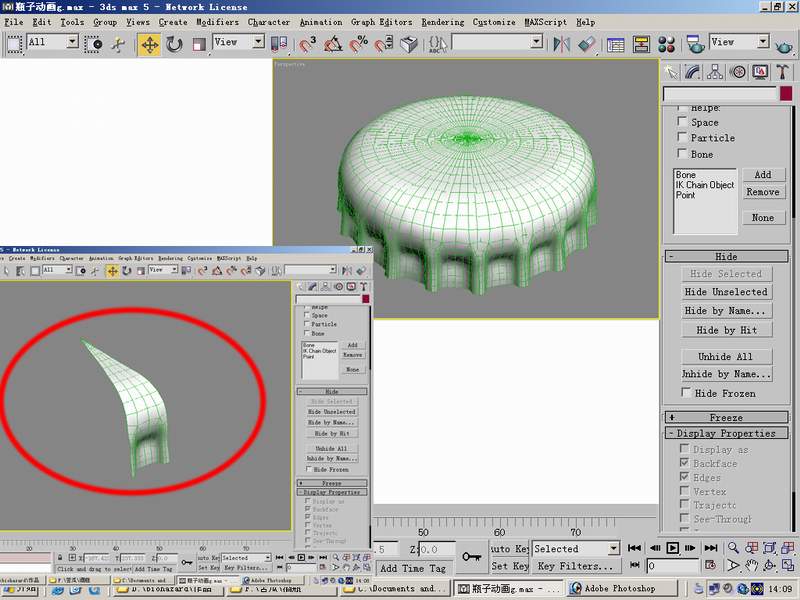Select the Move tool in main toolbar
Screen dimensions: 800x600
coord(149,44)
